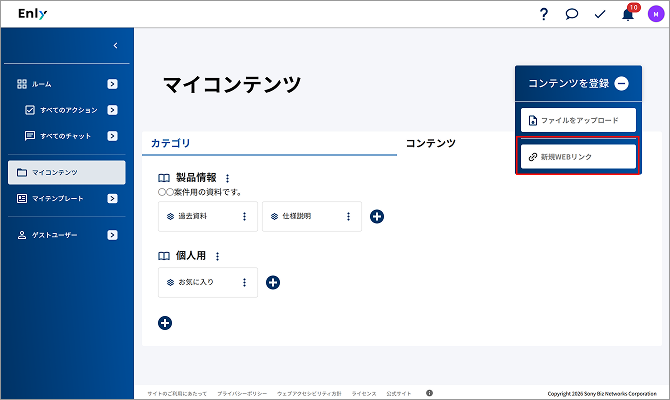This screenshot has width=670, height=400.
Task: Expand the ゲストユーザー arrow button
Action: coord(112,235)
